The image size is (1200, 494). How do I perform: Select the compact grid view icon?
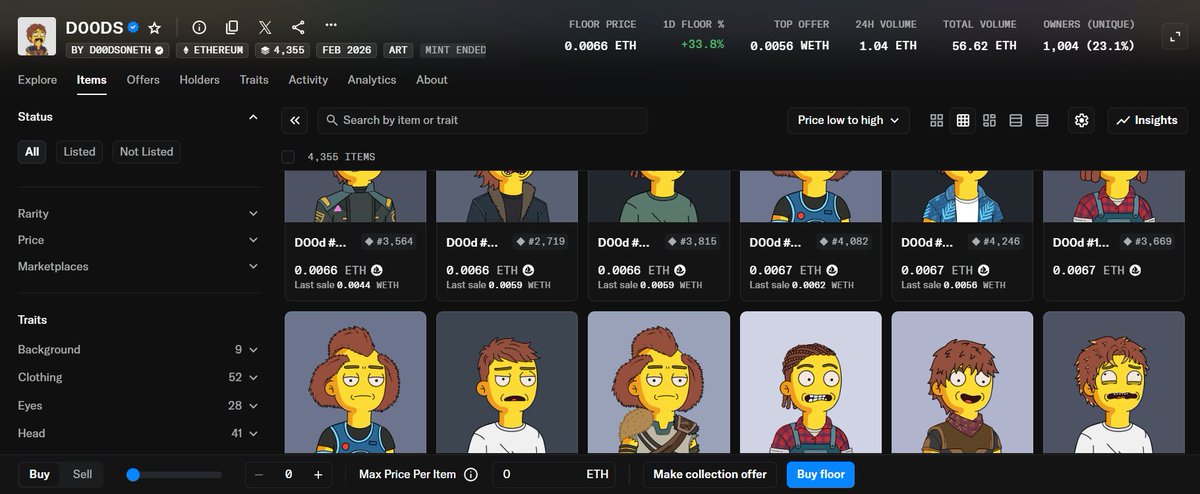click(x=963, y=120)
